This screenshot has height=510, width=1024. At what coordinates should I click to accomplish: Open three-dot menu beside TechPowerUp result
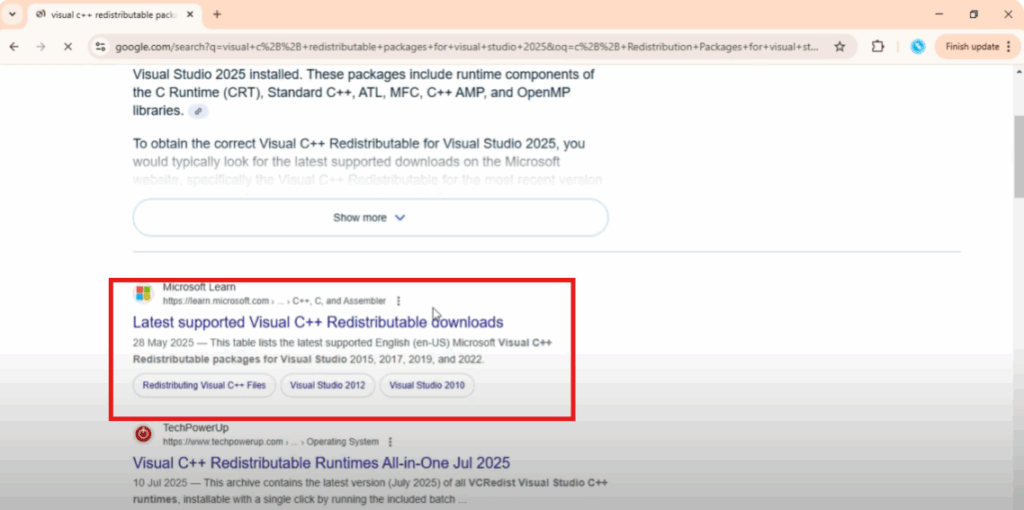pos(390,441)
